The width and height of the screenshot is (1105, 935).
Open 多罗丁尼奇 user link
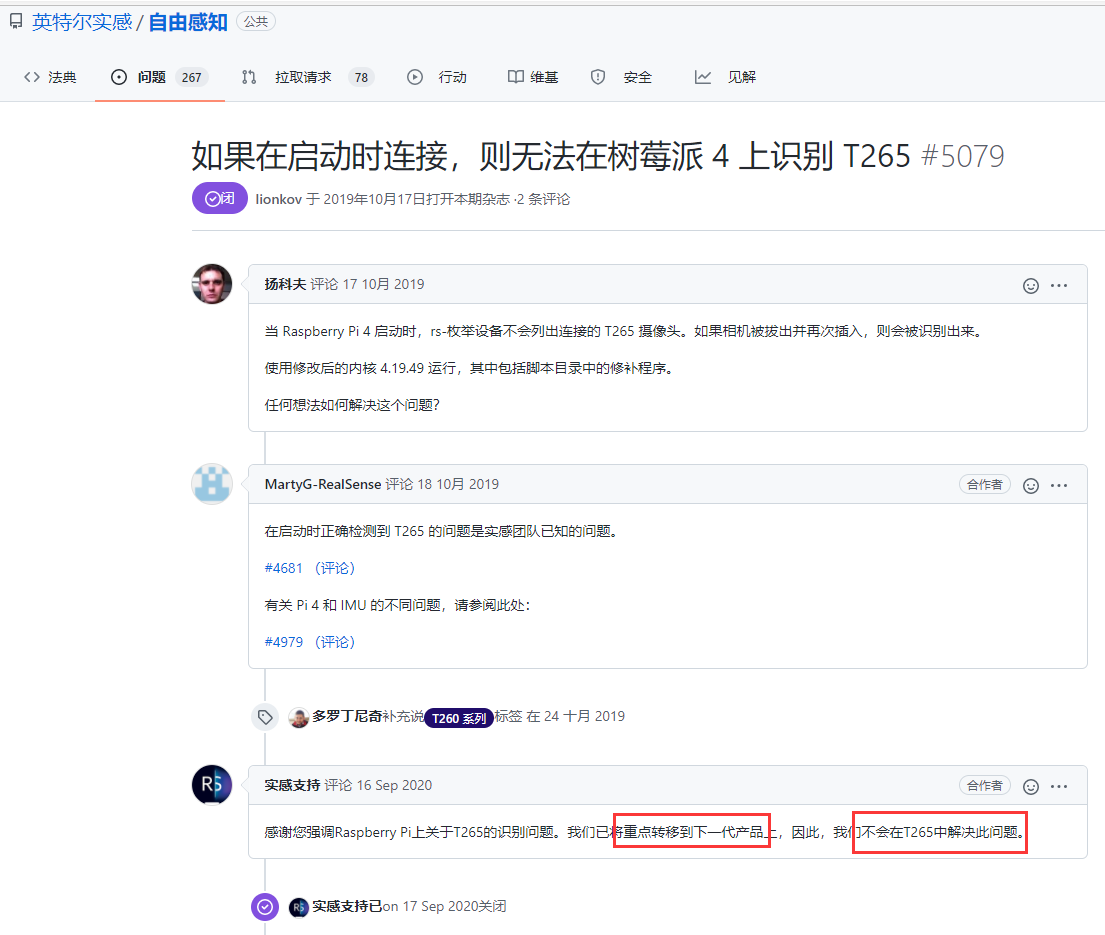coord(347,716)
